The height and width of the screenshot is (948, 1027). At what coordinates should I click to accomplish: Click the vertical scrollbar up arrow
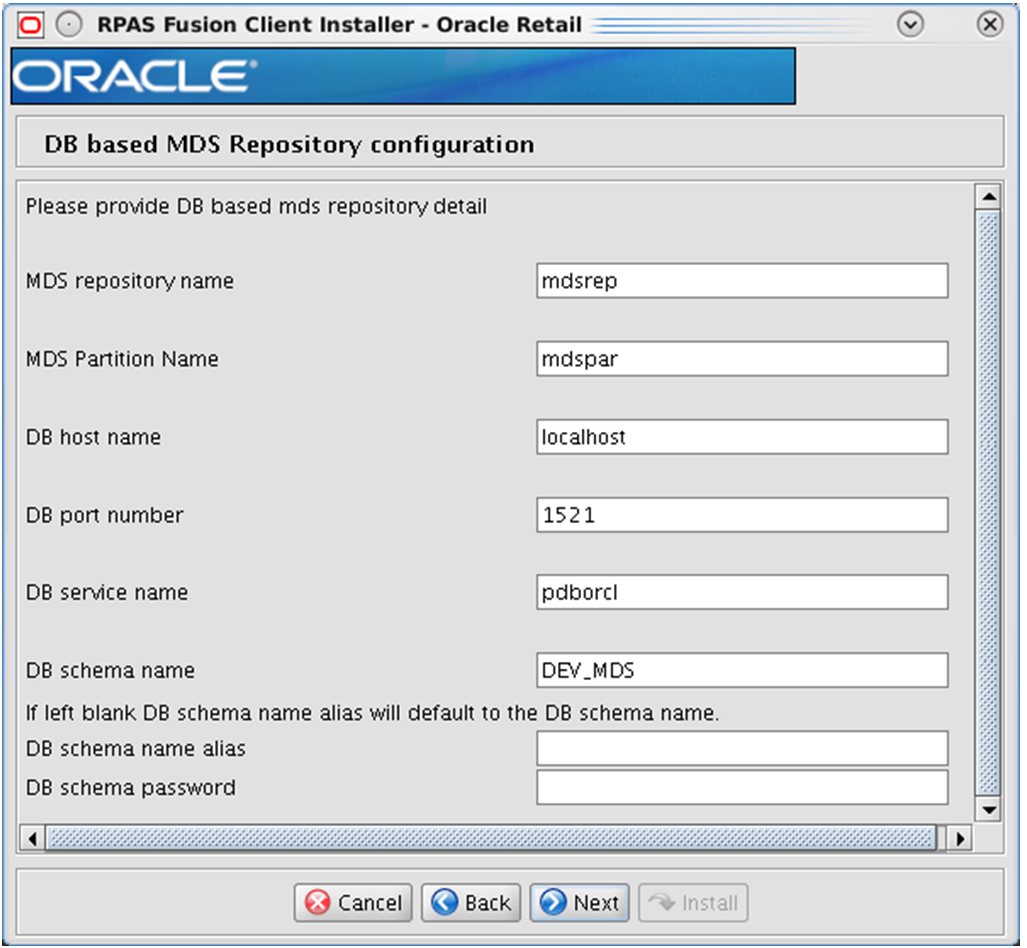pos(988,197)
